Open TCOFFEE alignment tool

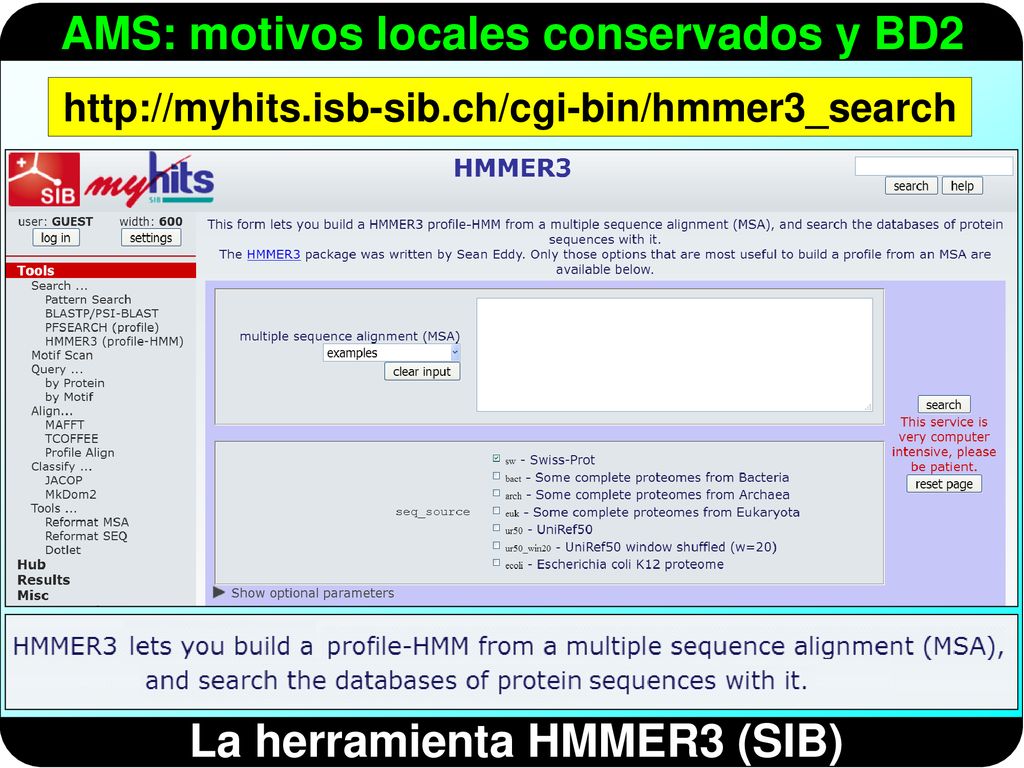71,438
